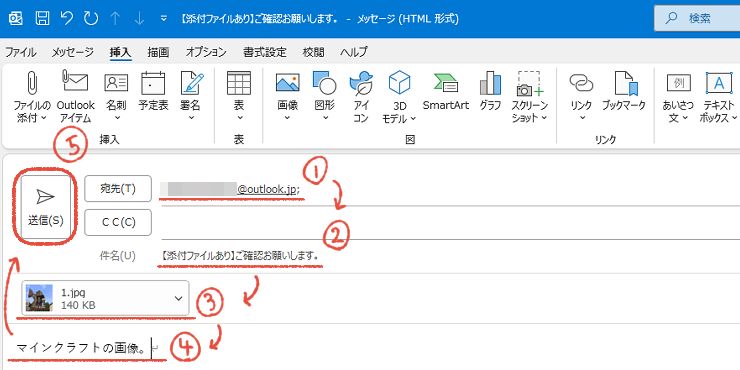
Task: Click the 宛先(T) button
Action: 118,189
